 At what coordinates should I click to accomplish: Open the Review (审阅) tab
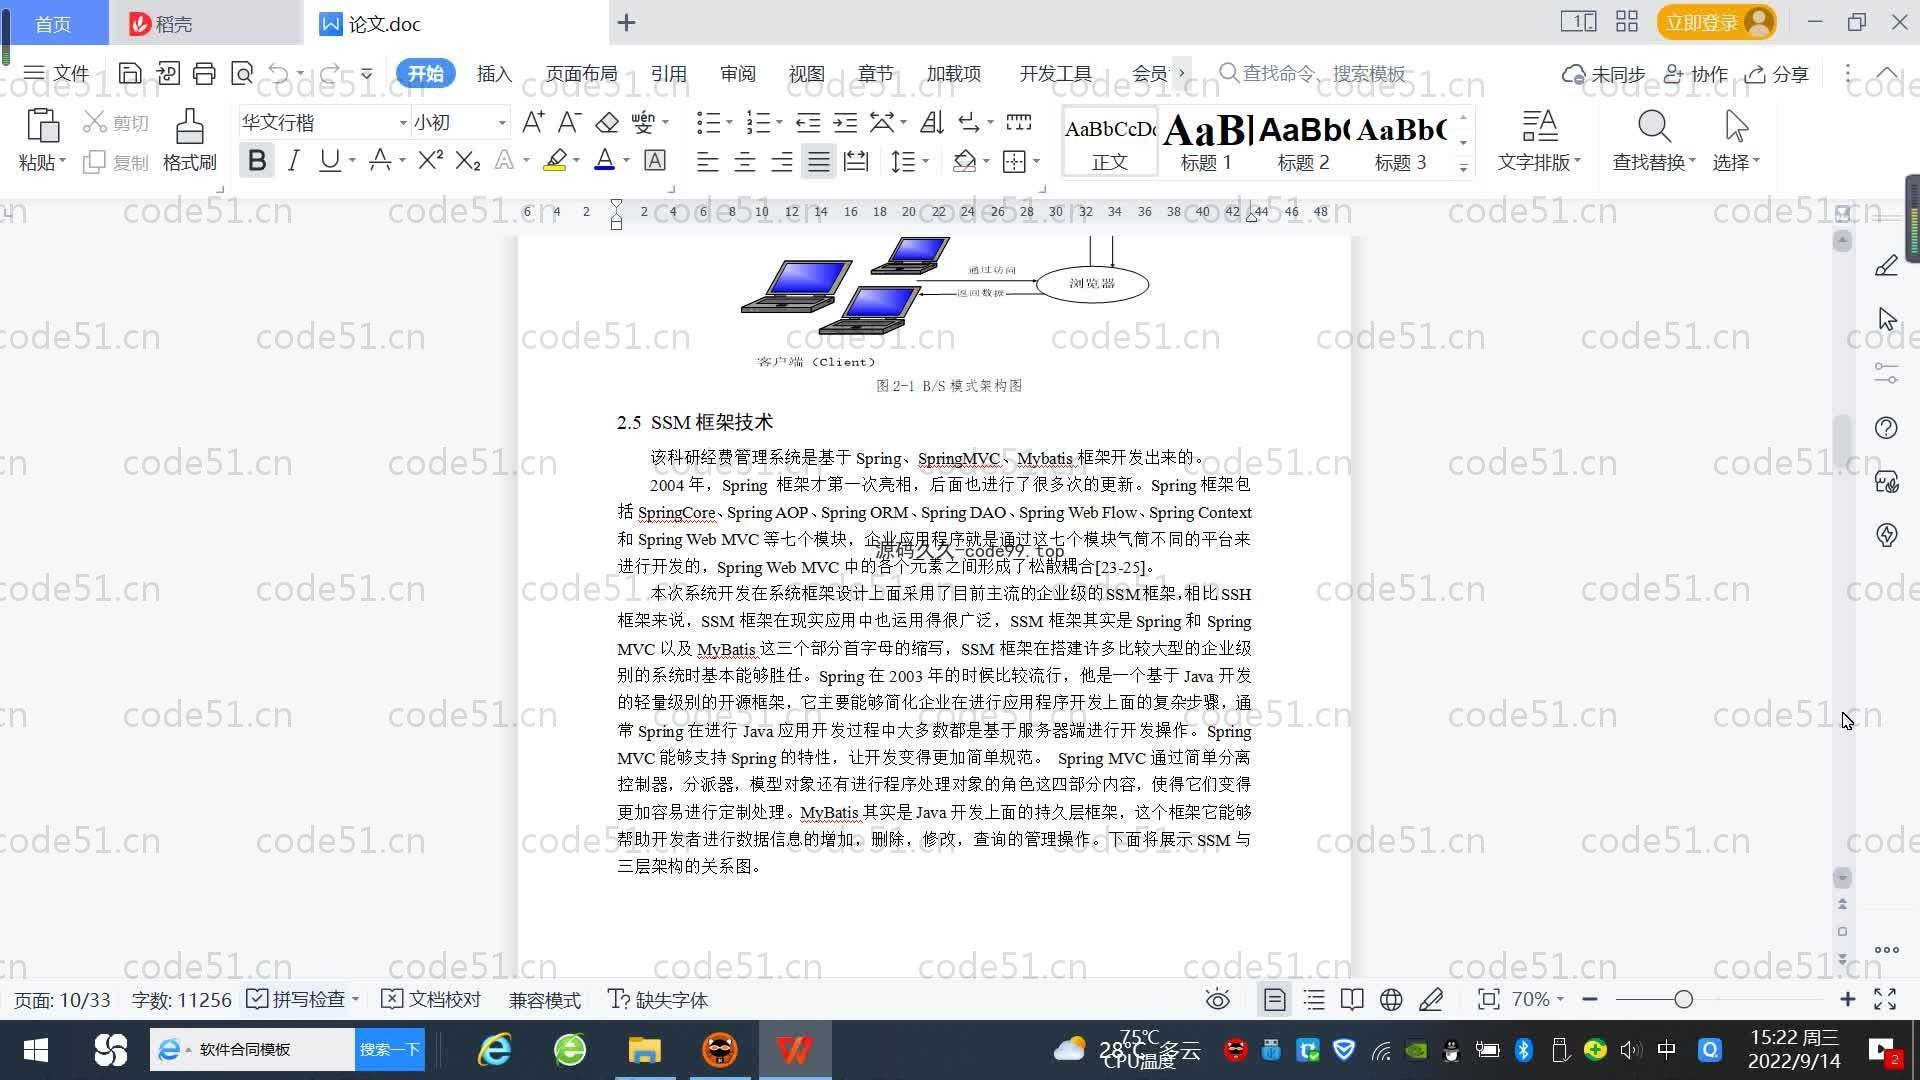[737, 73]
